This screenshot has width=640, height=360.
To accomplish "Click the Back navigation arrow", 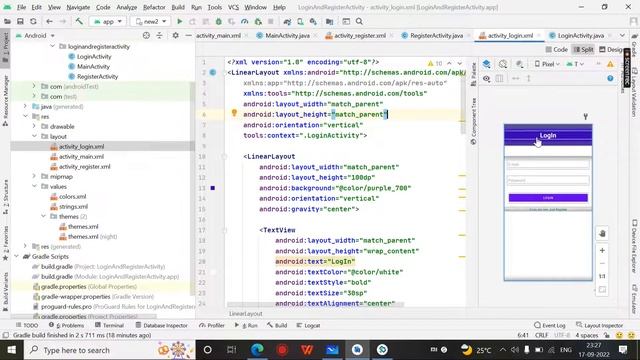I will point(49,21).
